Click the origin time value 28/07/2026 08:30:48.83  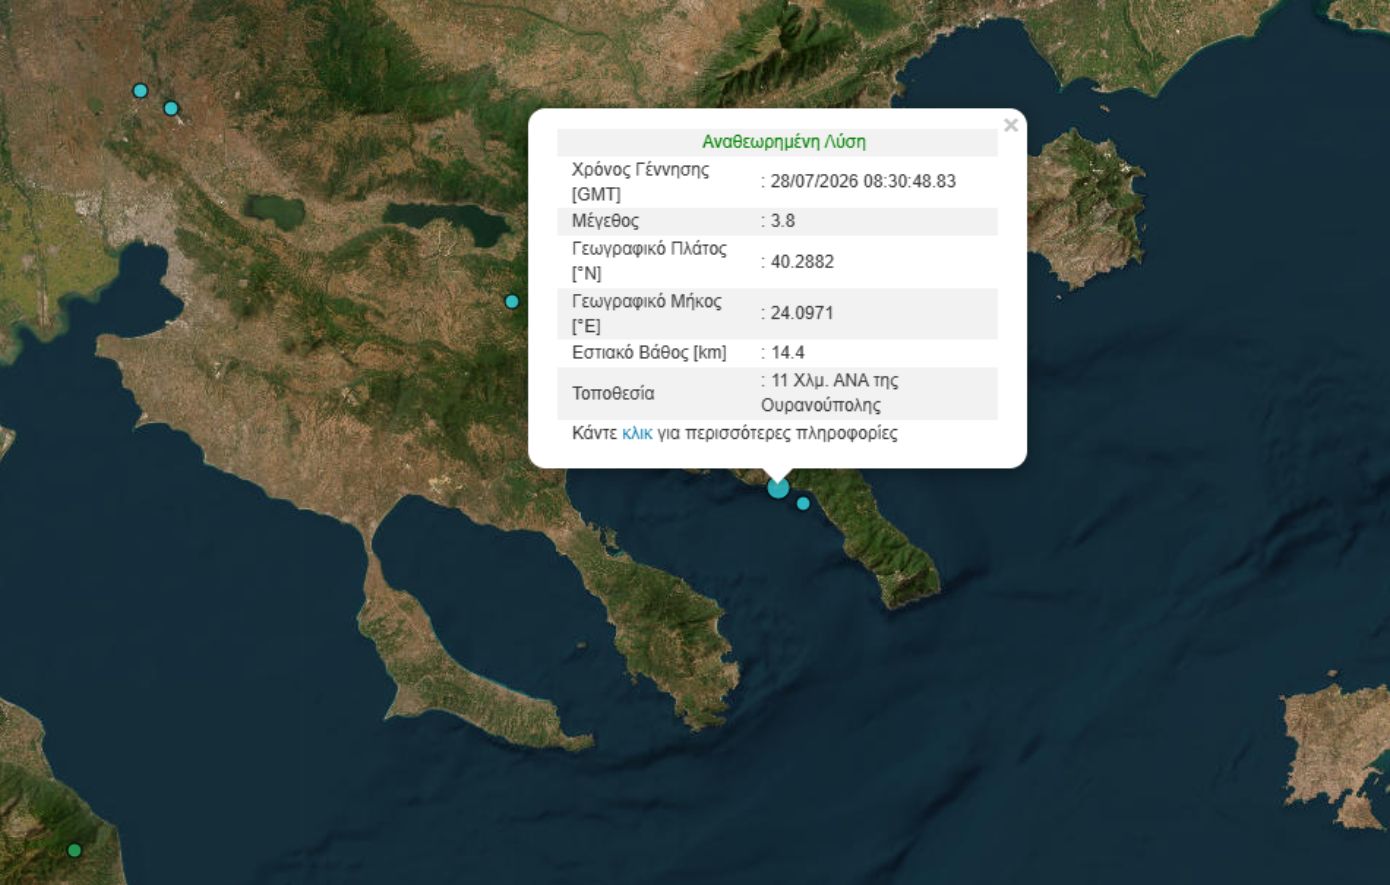pos(863,181)
